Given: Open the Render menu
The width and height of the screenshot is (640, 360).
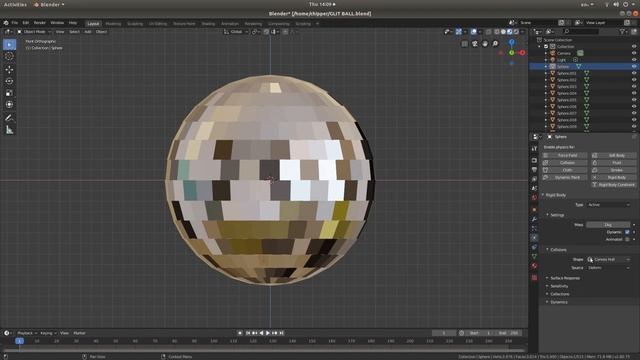Looking at the screenshot, I should (x=40, y=23).
